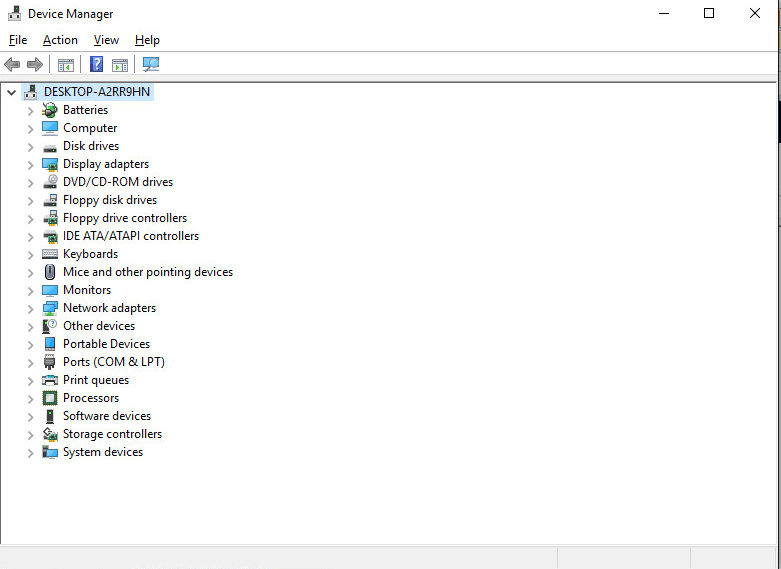Select the System devices entry
This screenshot has width=781, height=569.
[102, 452]
